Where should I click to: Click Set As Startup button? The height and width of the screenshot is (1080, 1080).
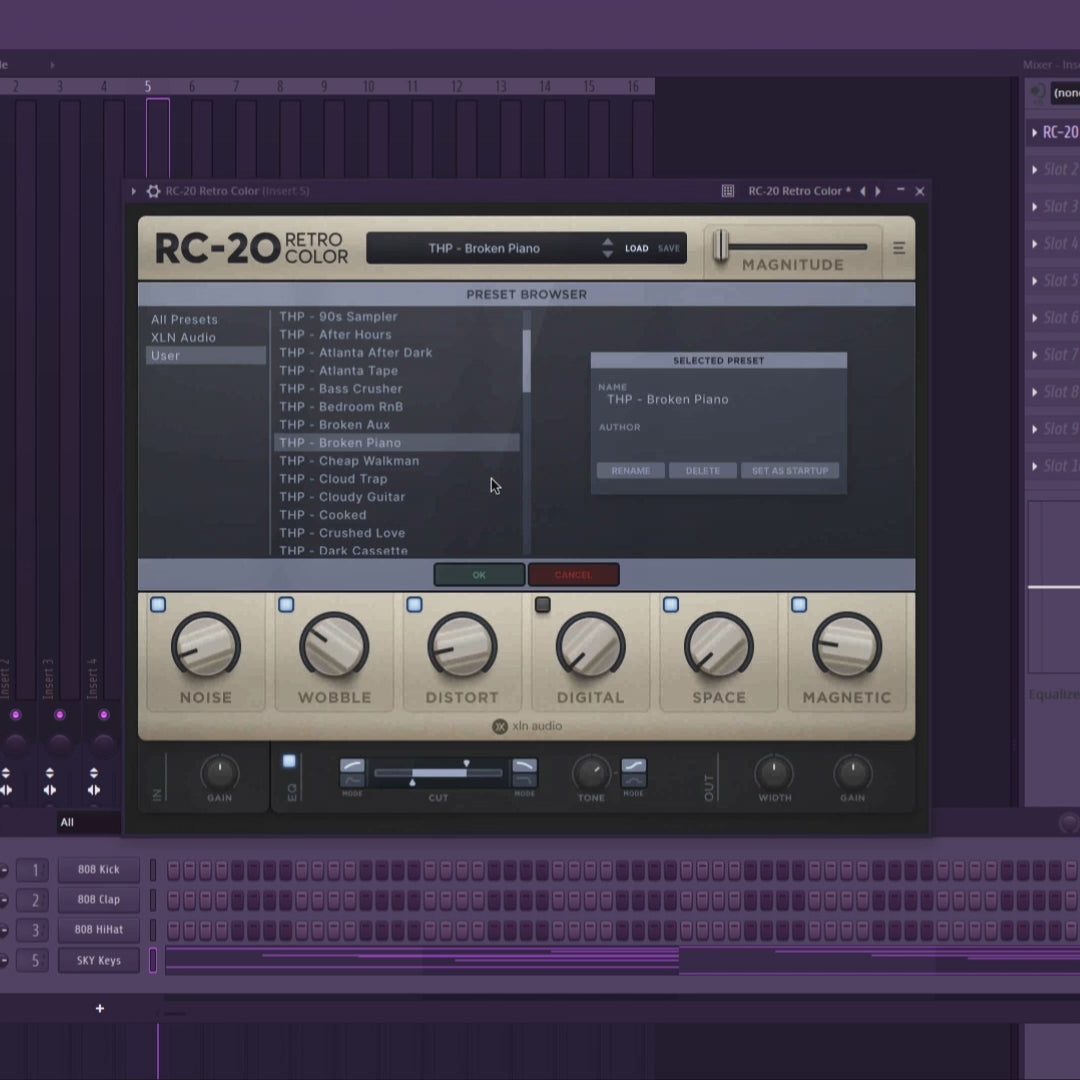click(x=790, y=470)
